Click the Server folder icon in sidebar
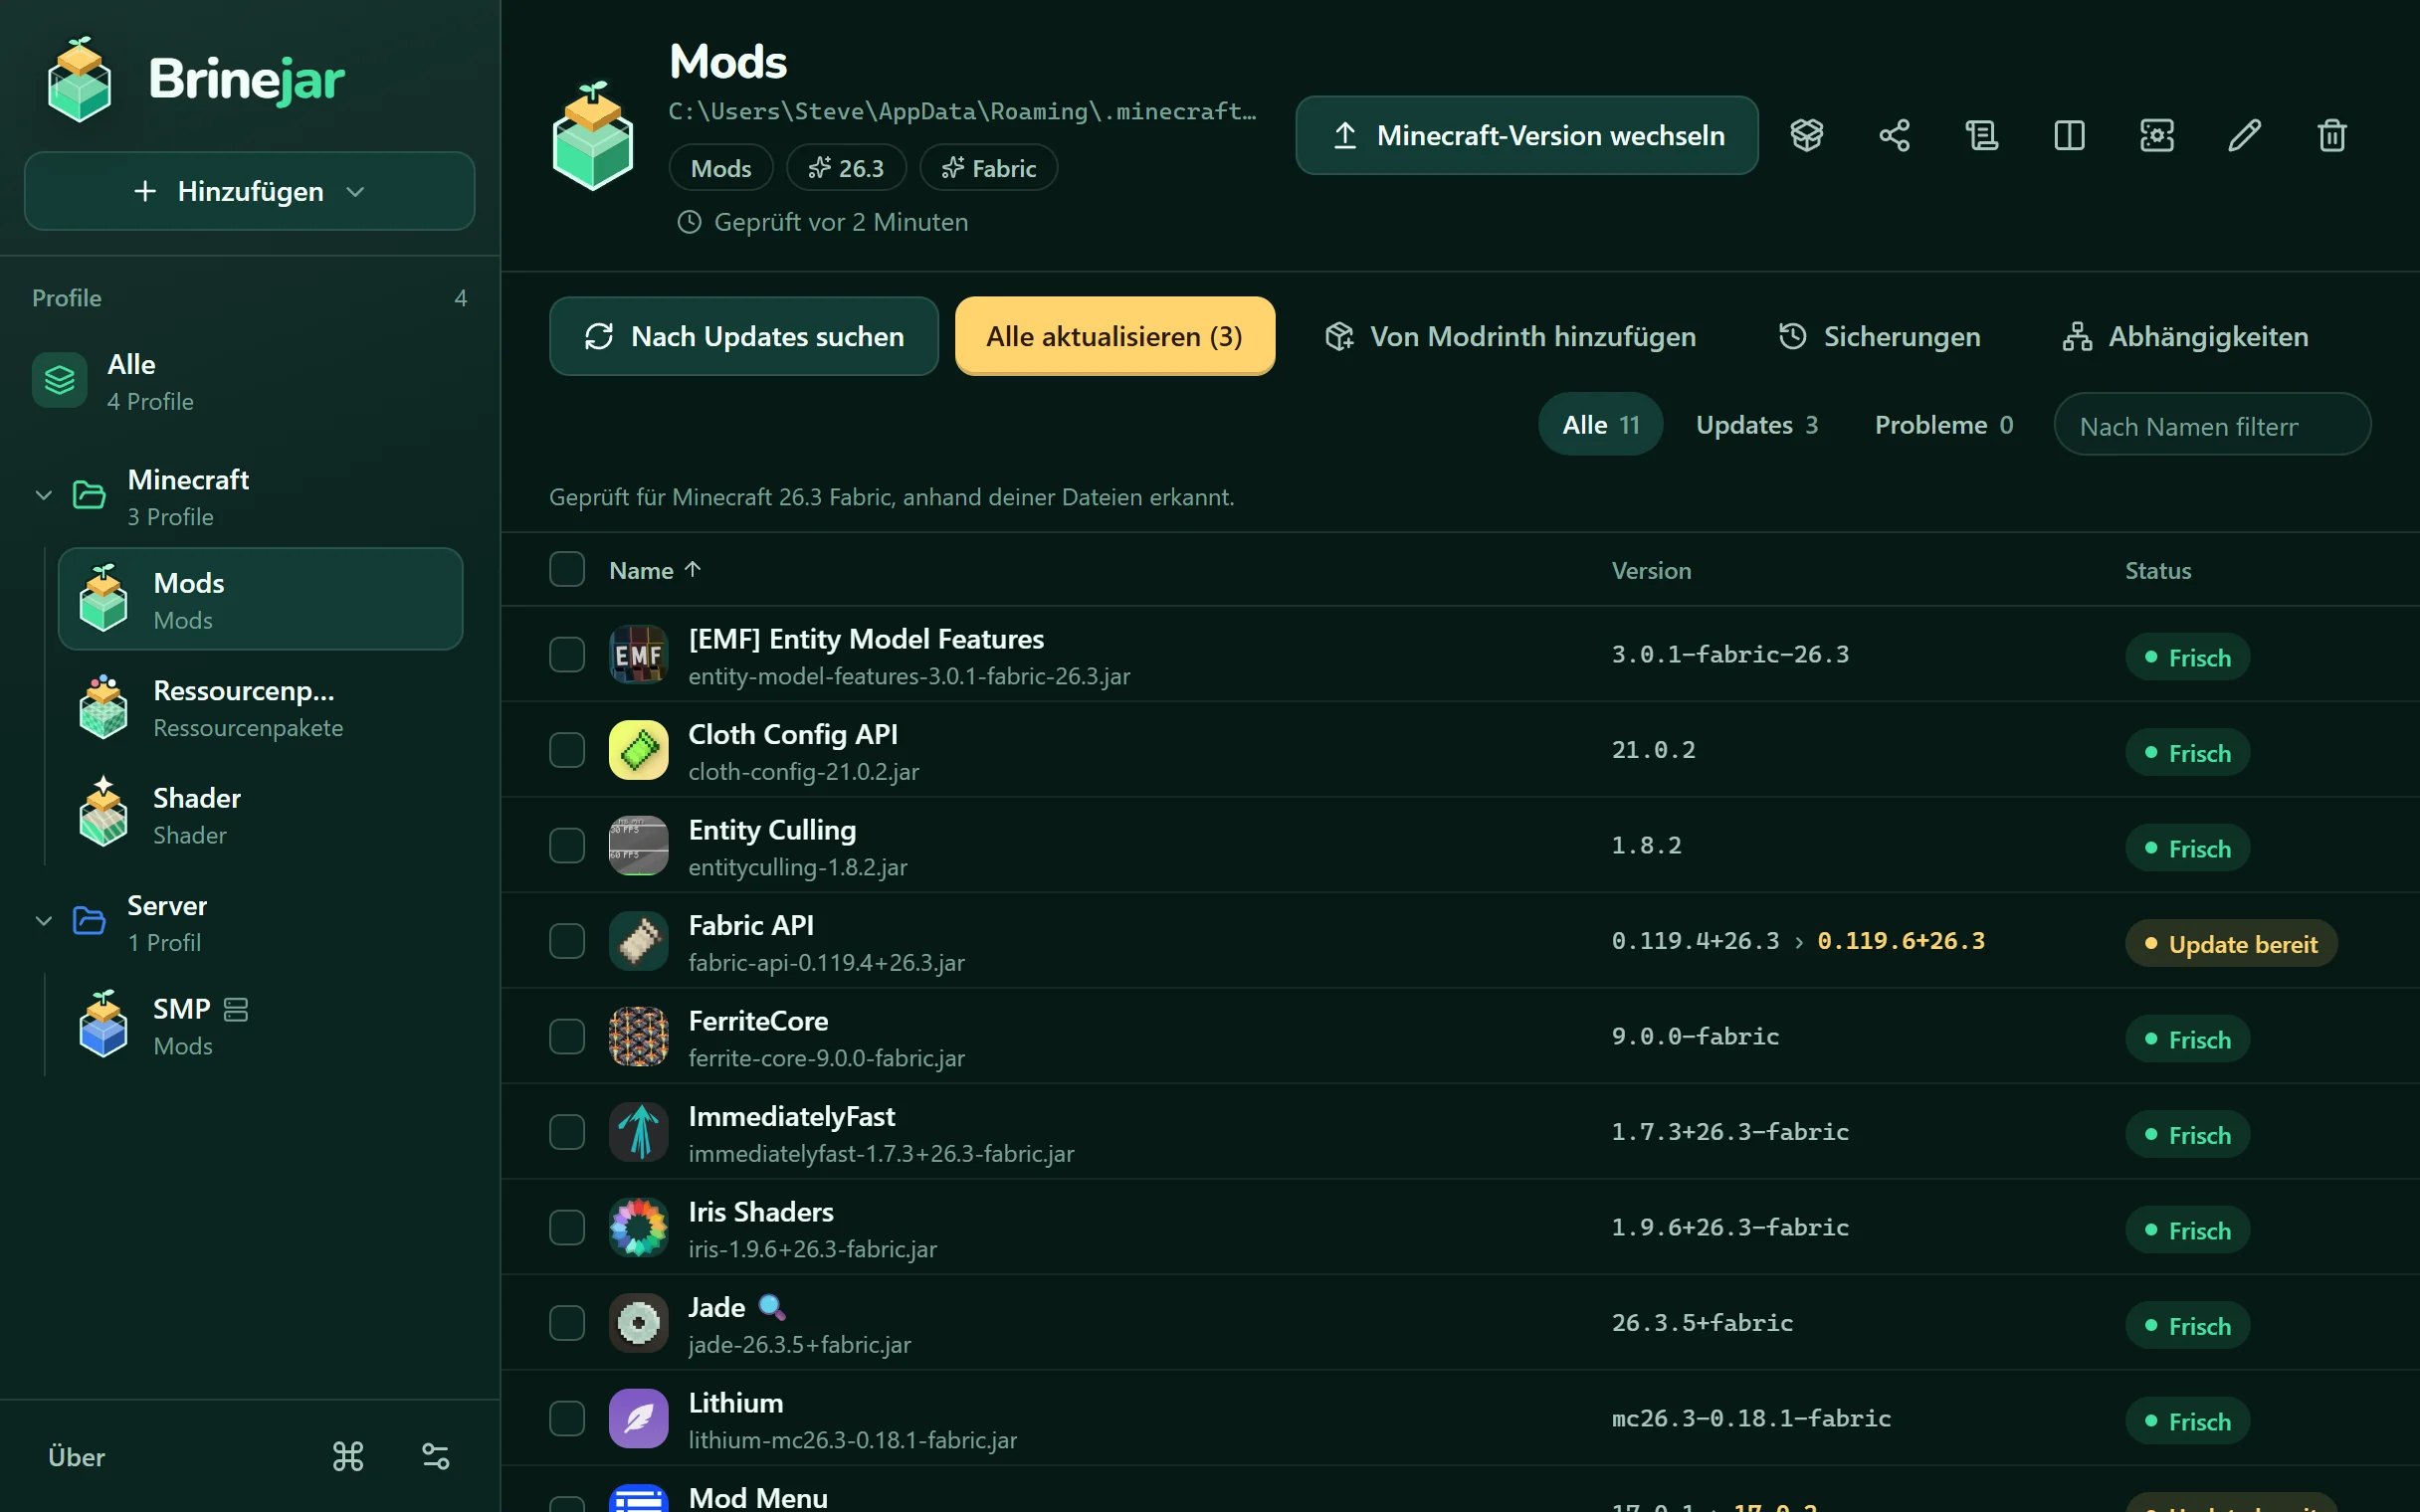 pyautogui.click(x=89, y=920)
